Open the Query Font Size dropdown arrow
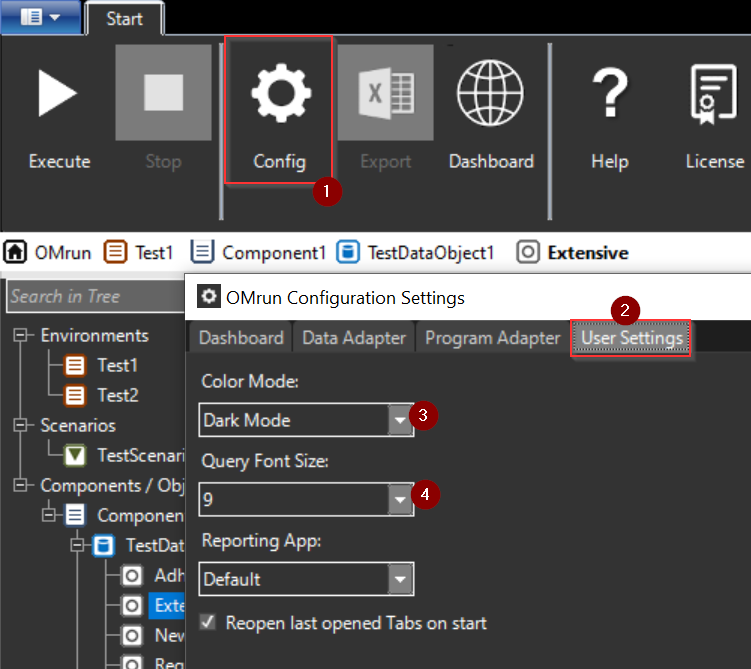The width and height of the screenshot is (751, 669). point(400,499)
